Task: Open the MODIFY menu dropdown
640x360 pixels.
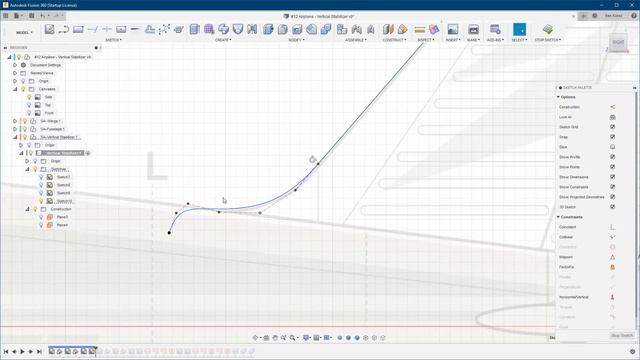Action: (x=296, y=40)
